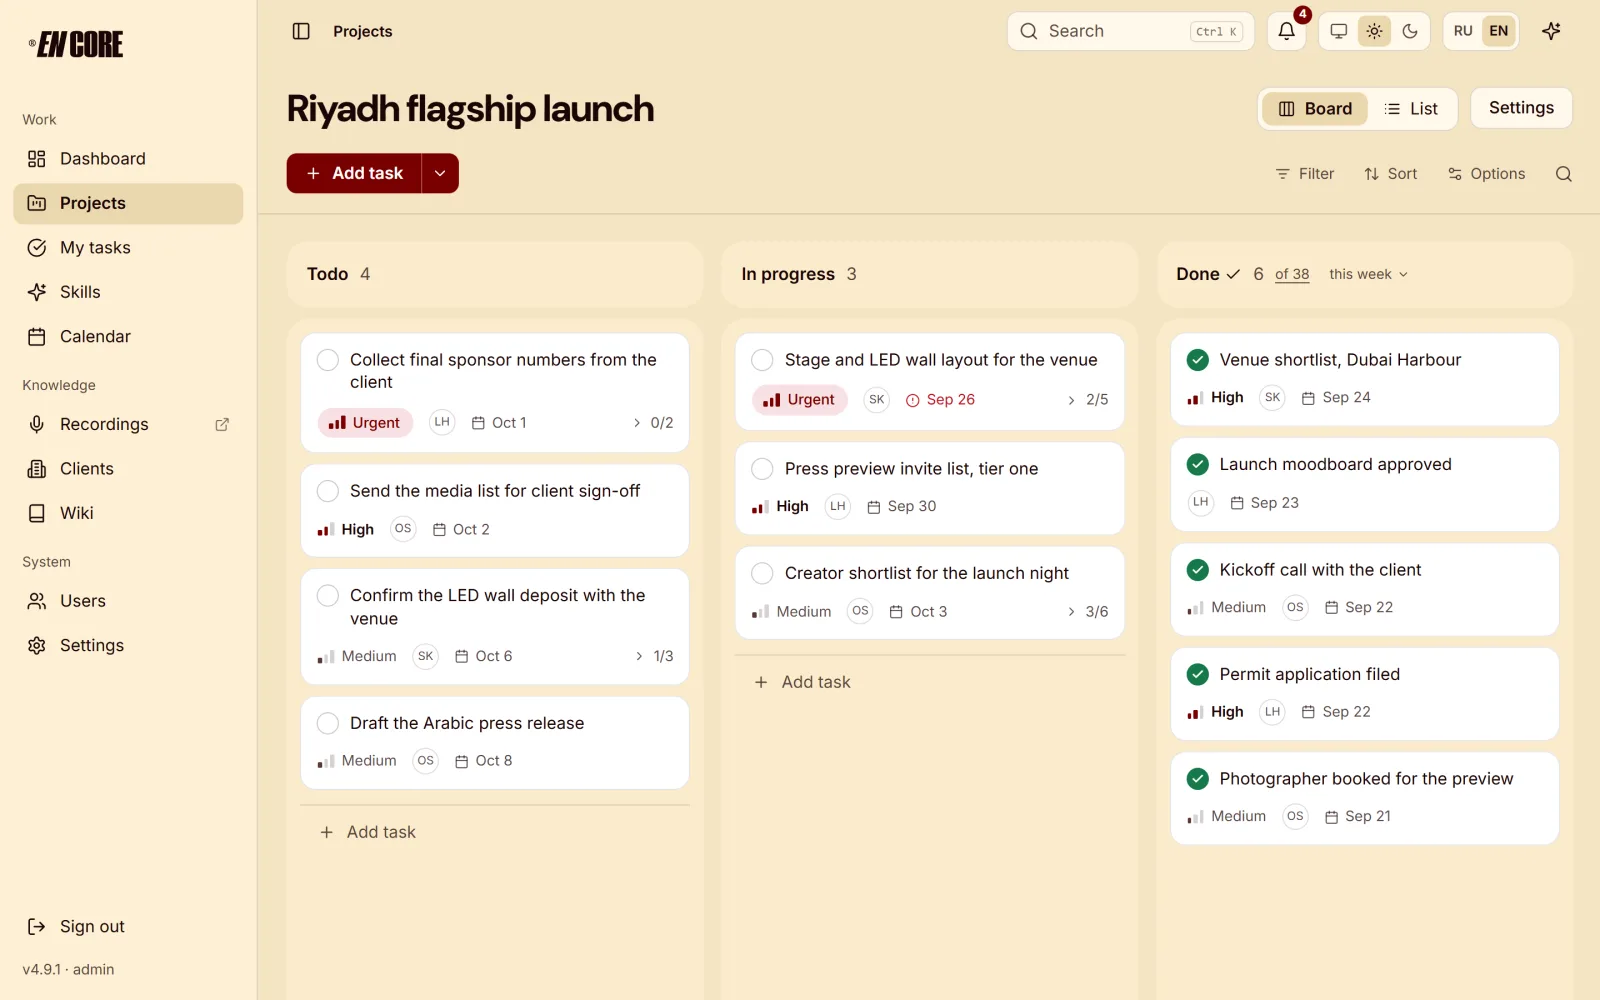1600x1000 pixels.
Task: Mark 'Stage and LED wall layout' done
Action: [762, 360]
